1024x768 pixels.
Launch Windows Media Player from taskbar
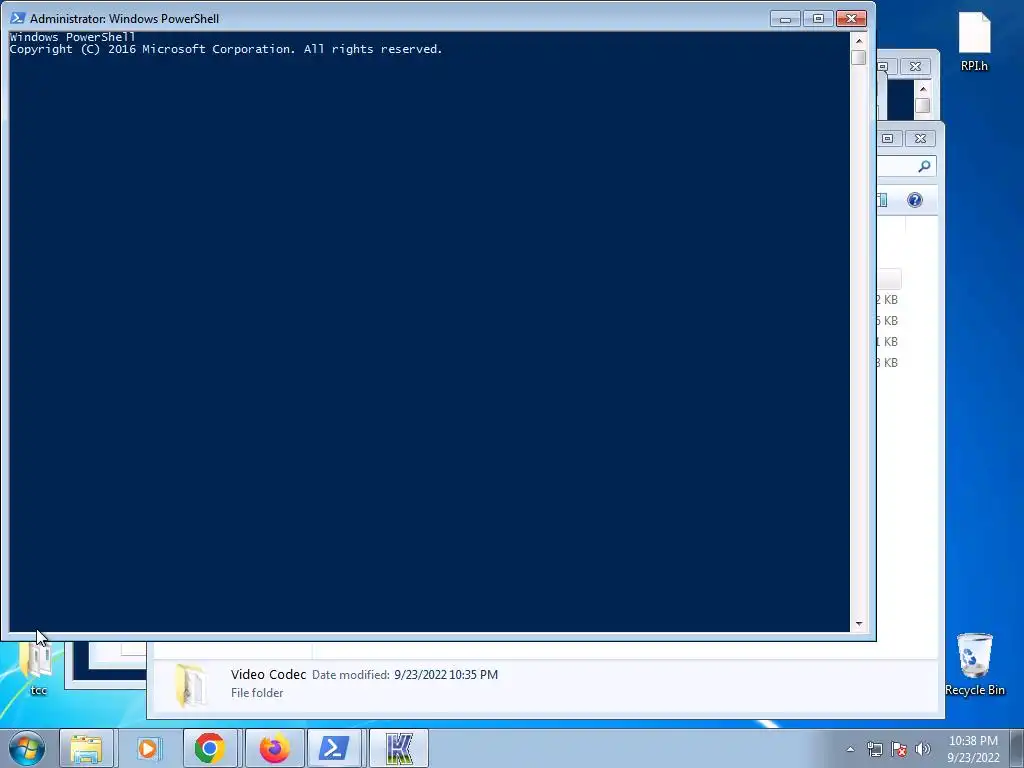pos(148,748)
